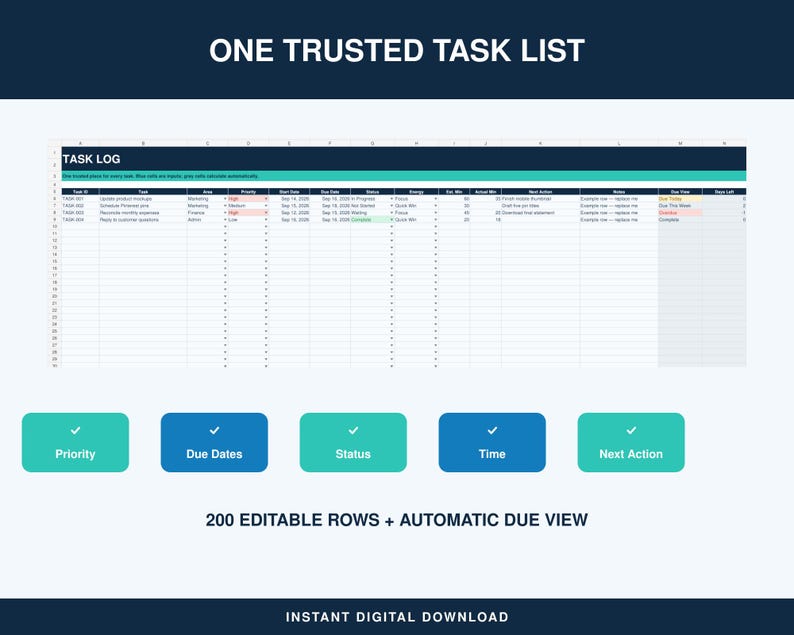Click the '200 EDITABLE ROWS + AUTOMATIC DUE VIEW' text
The width and height of the screenshot is (794, 635).
coord(397,520)
